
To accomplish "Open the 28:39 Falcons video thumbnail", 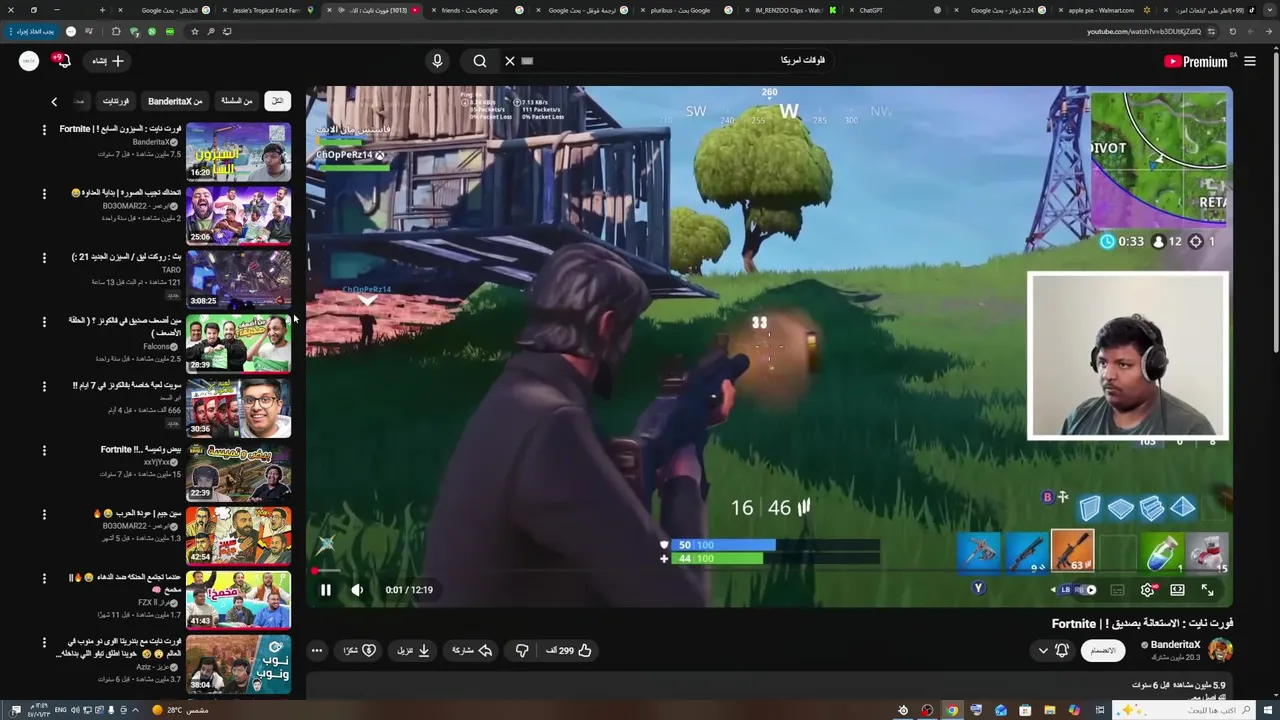I will (238, 343).
